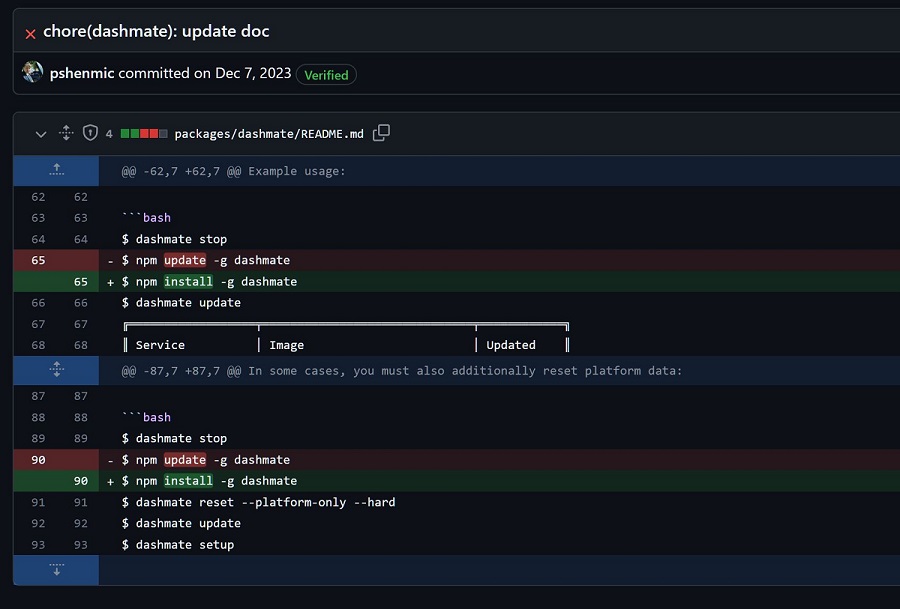The width and height of the screenshot is (900, 609).
Task: Open the packages/dashmate/README.md file link
Action: pyautogui.click(x=269, y=134)
